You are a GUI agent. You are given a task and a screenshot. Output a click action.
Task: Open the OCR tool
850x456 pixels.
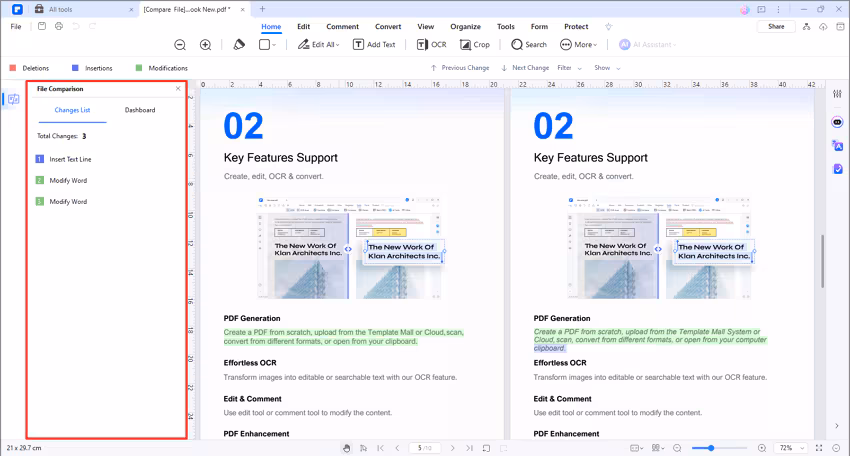coord(432,45)
